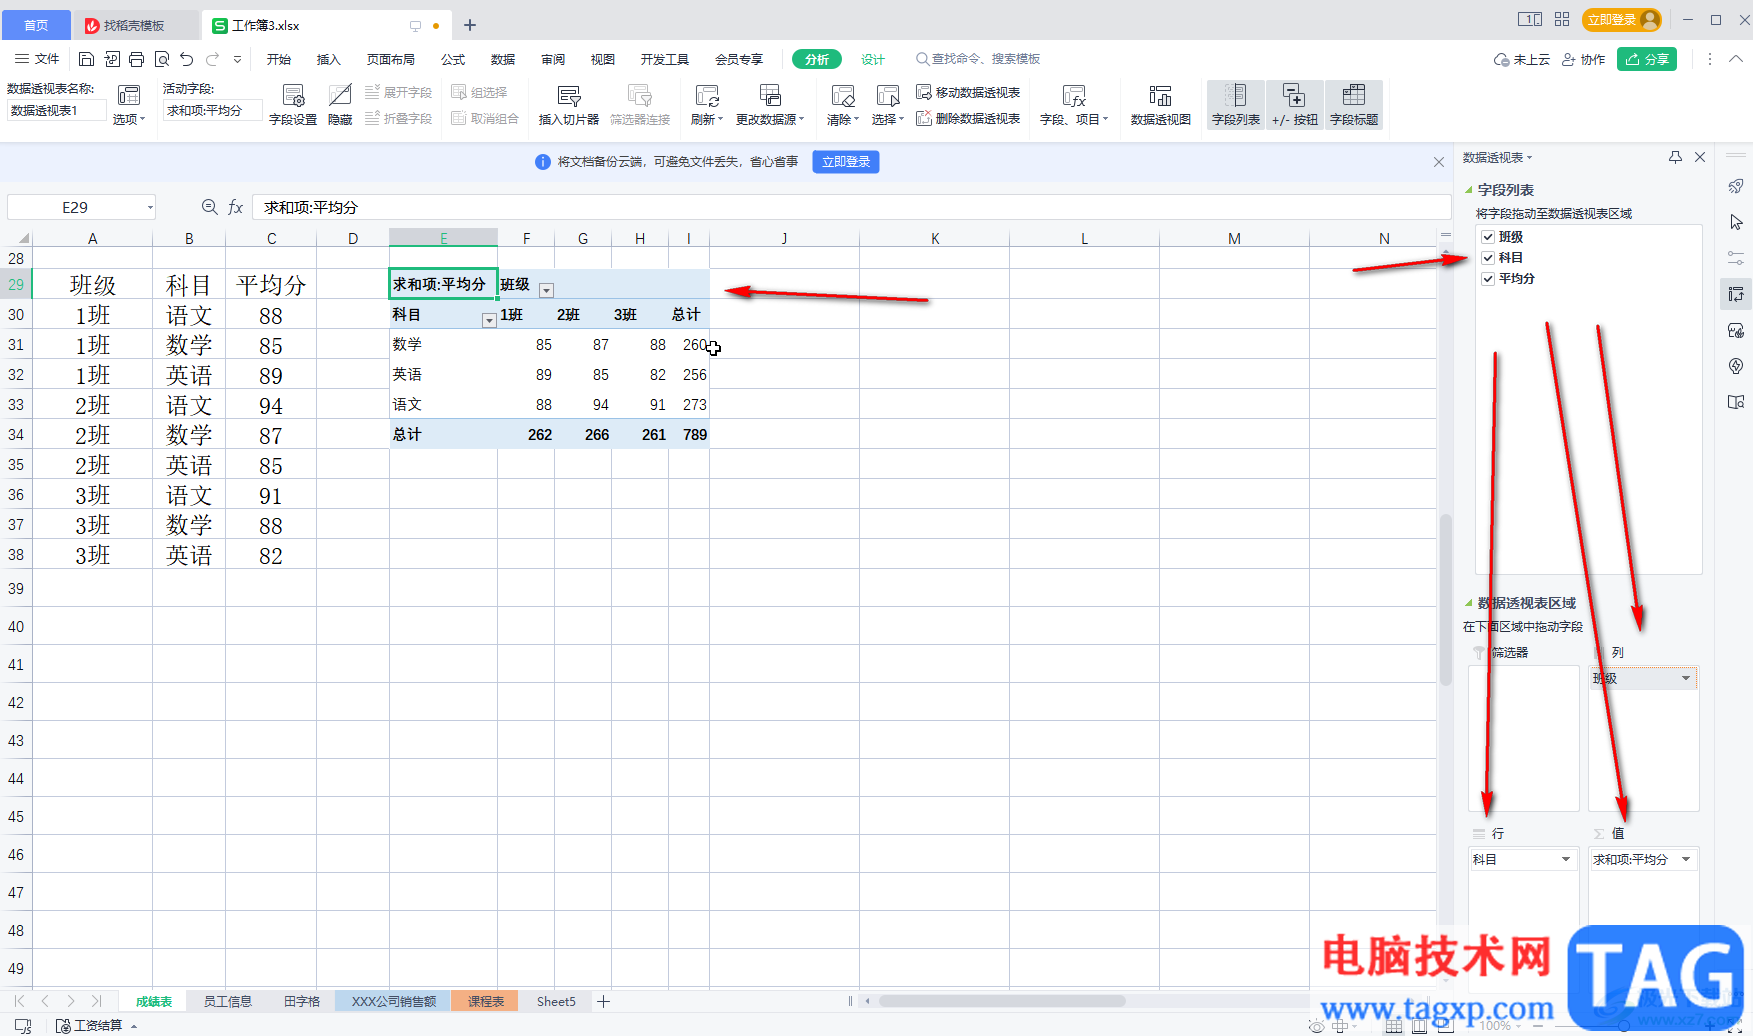Screen dimensions: 1753x1036
Task: Click the pivot table name input field
Action: 56,111
